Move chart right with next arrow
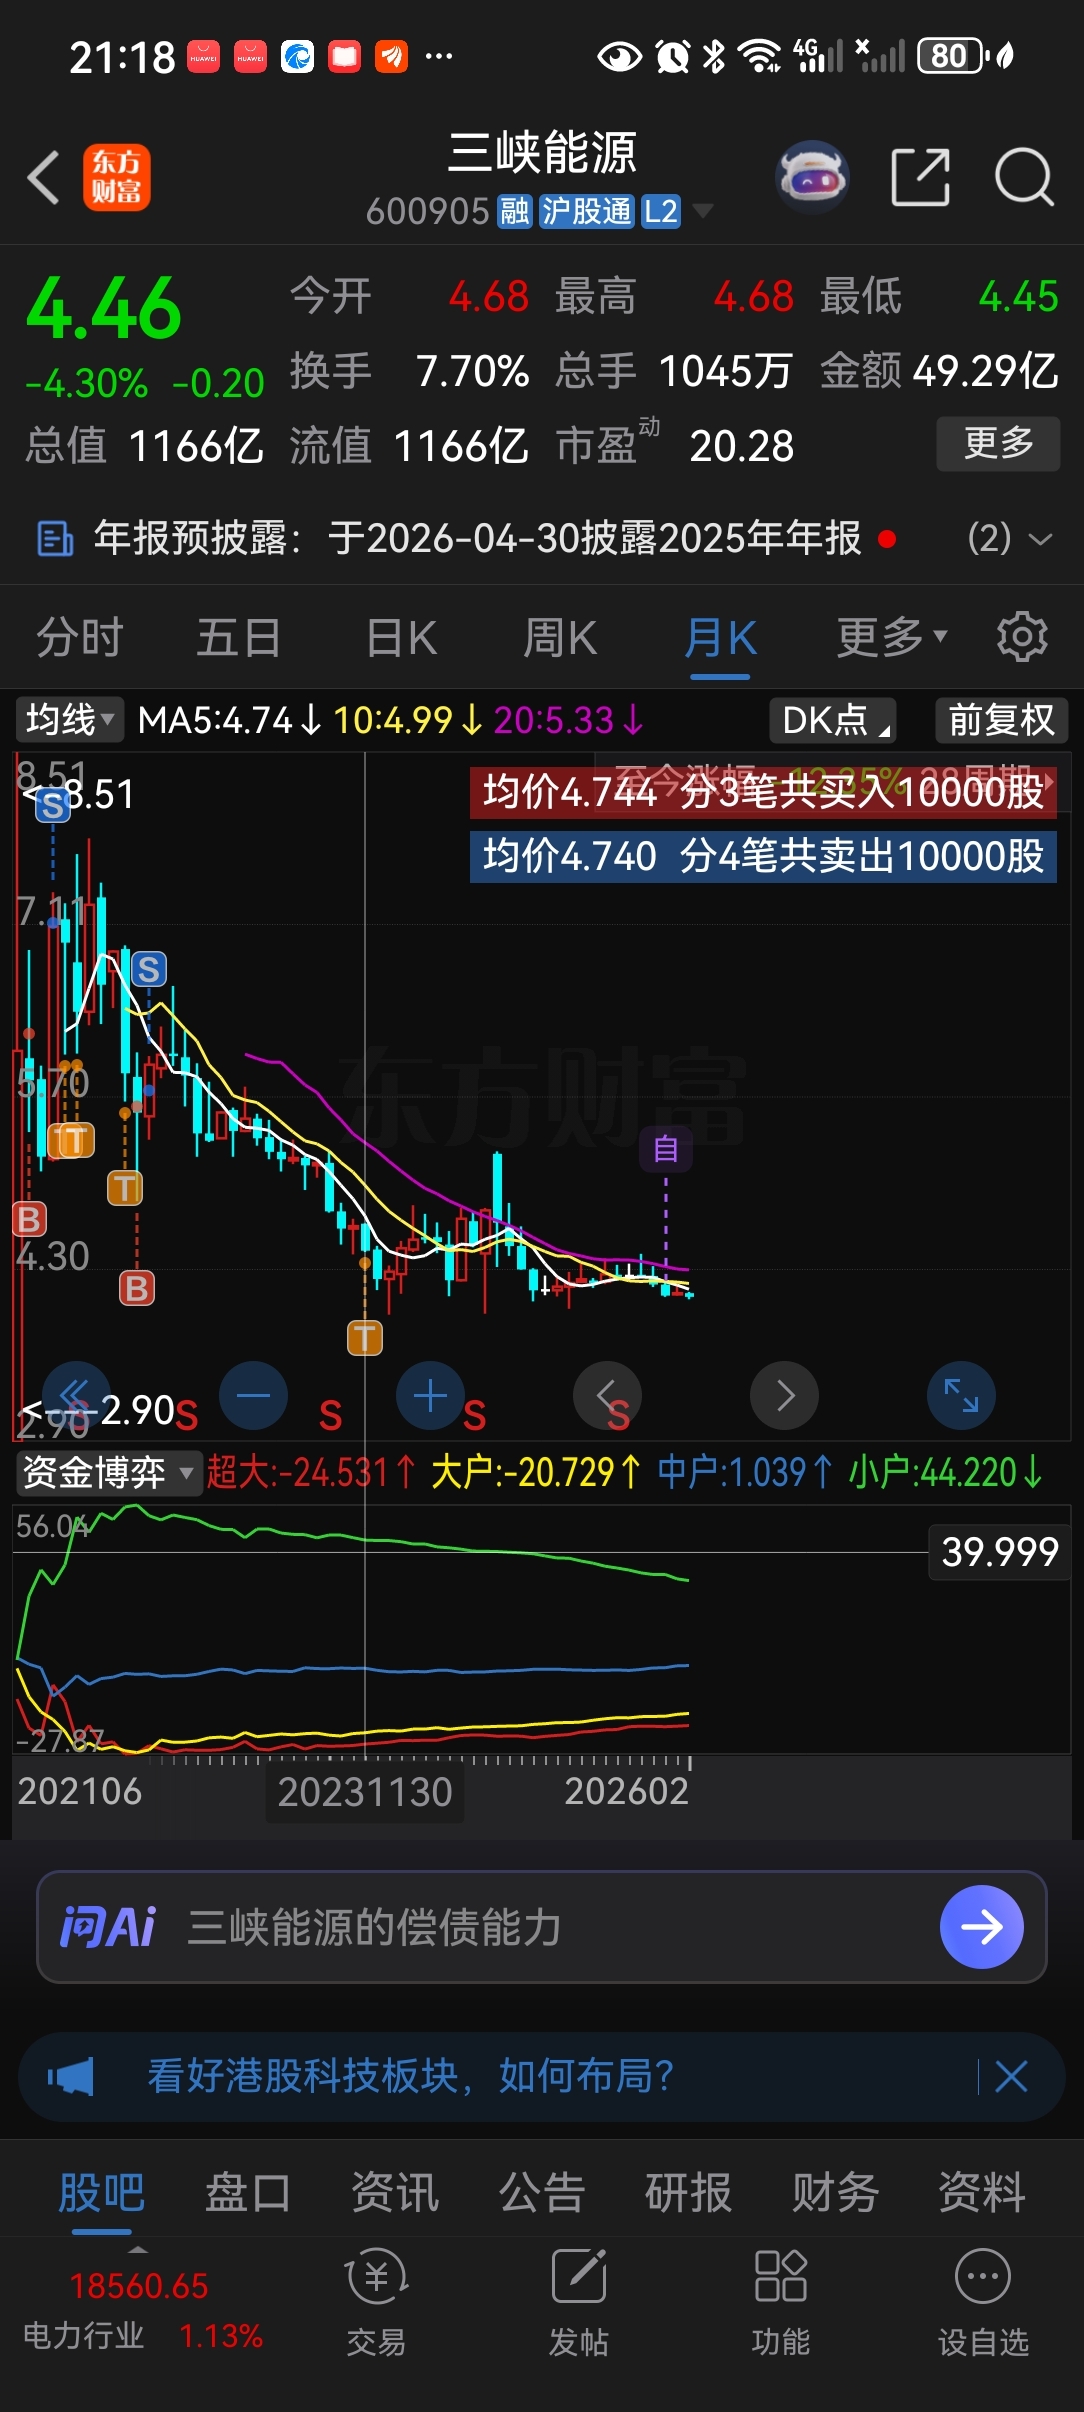This screenshot has height=2412, width=1084. [784, 1395]
